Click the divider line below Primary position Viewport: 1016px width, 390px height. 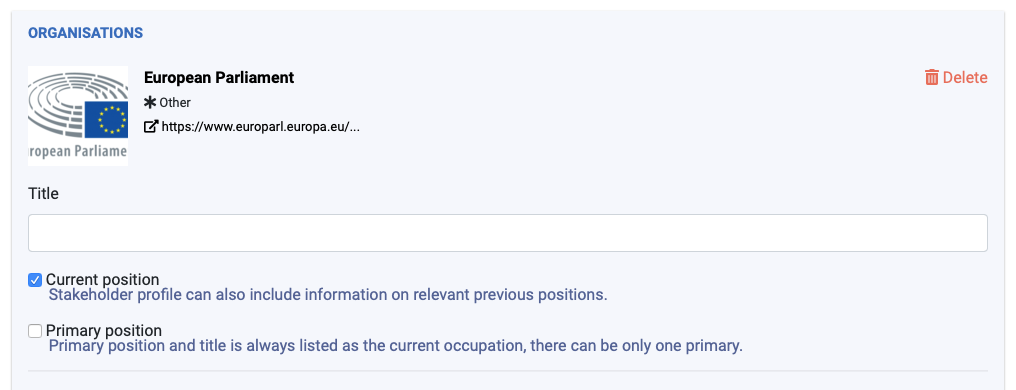[508, 371]
